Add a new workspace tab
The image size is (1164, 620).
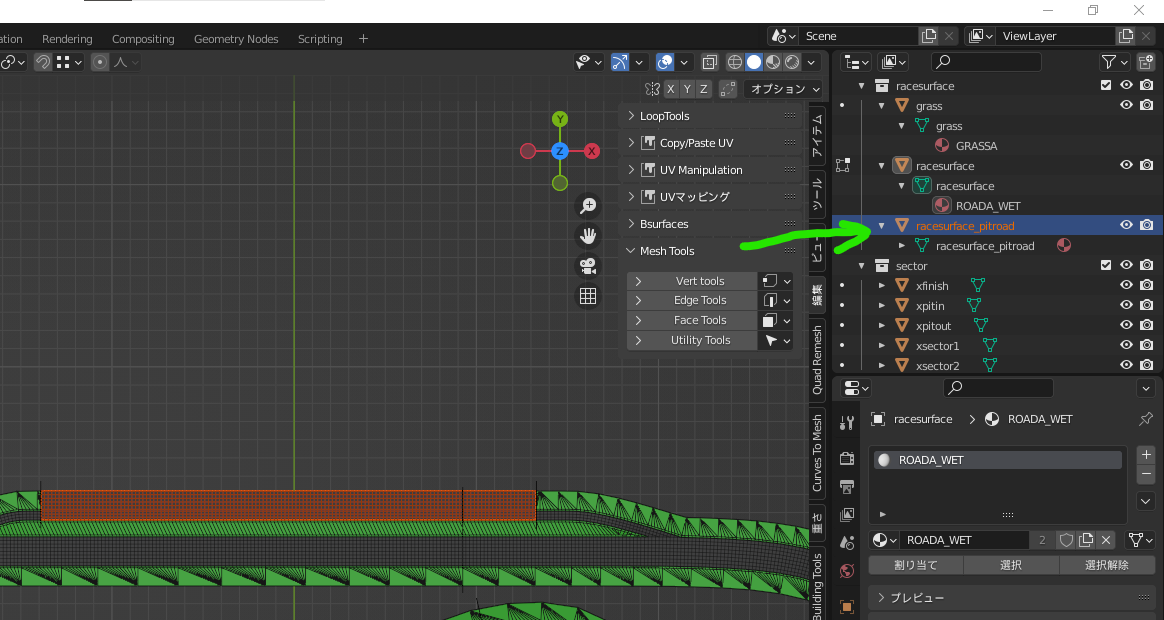[363, 39]
